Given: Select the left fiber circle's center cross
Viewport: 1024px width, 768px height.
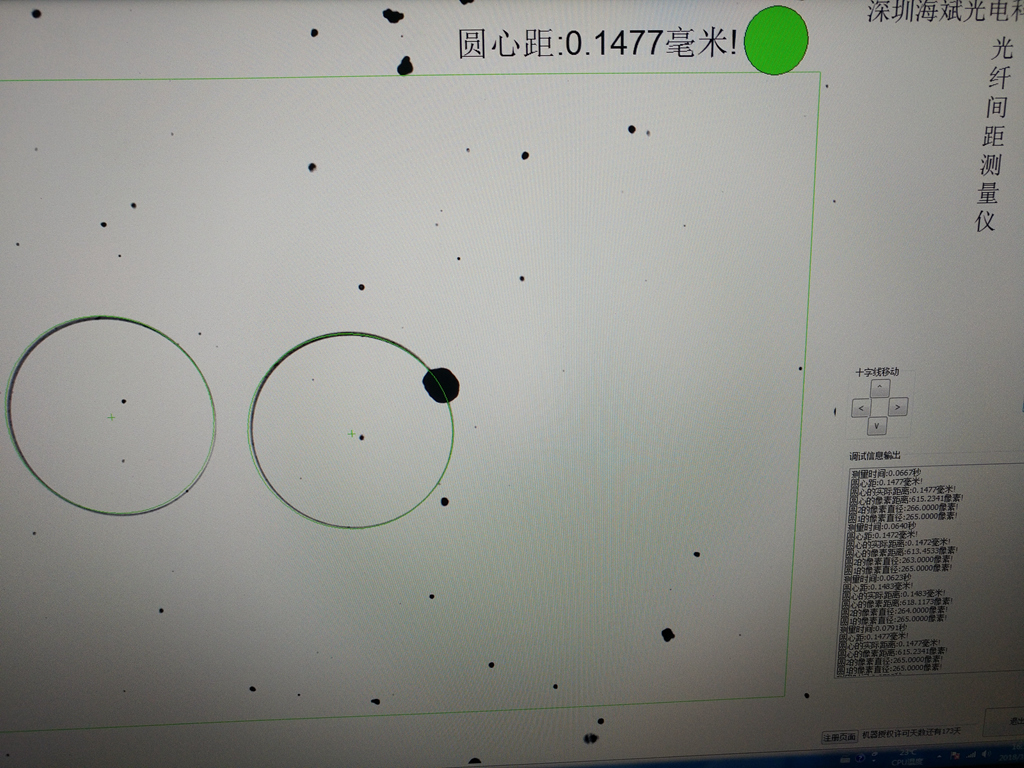Looking at the screenshot, I should (111, 417).
